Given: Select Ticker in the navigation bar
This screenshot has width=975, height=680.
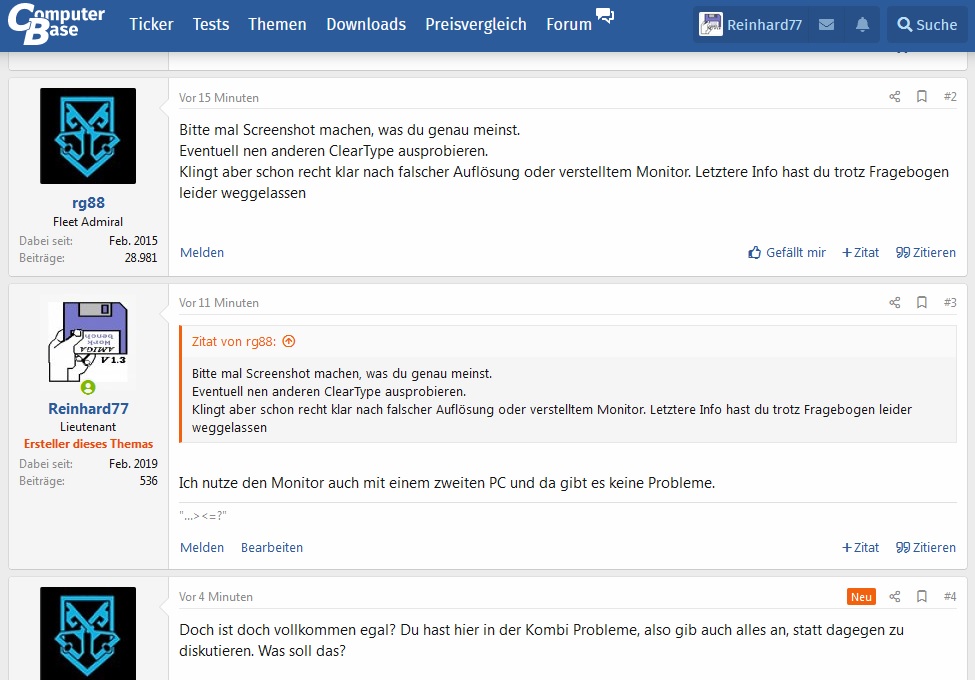Looking at the screenshot, I should point(151,24).
